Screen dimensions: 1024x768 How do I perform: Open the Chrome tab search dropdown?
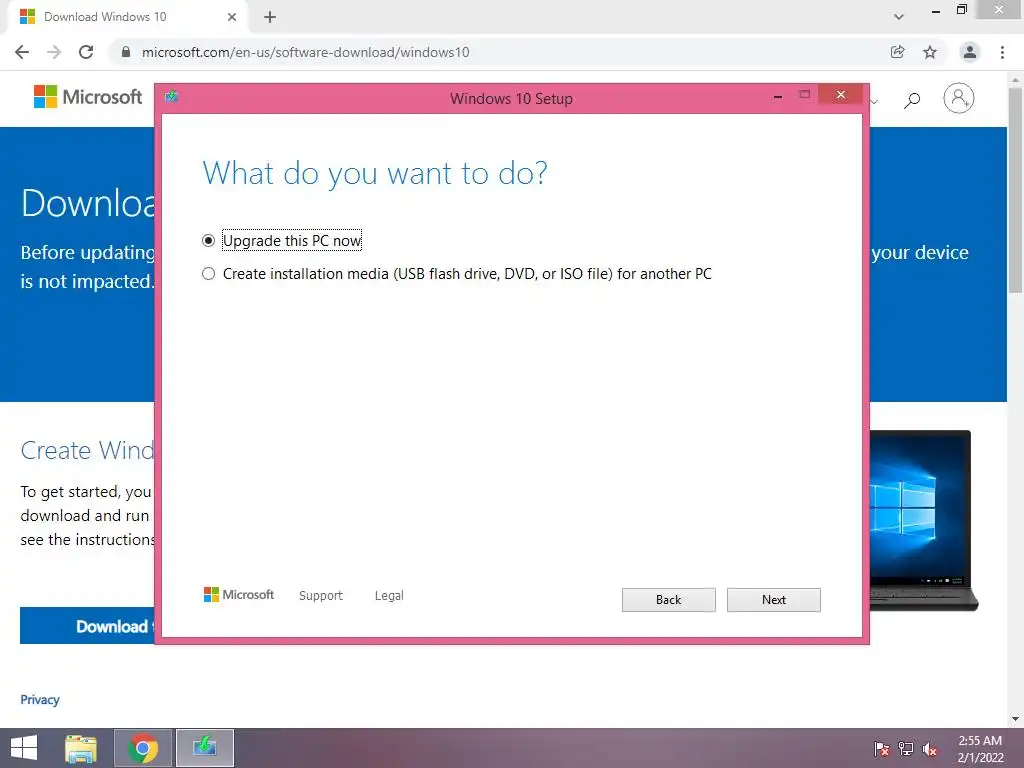point(899,17)
